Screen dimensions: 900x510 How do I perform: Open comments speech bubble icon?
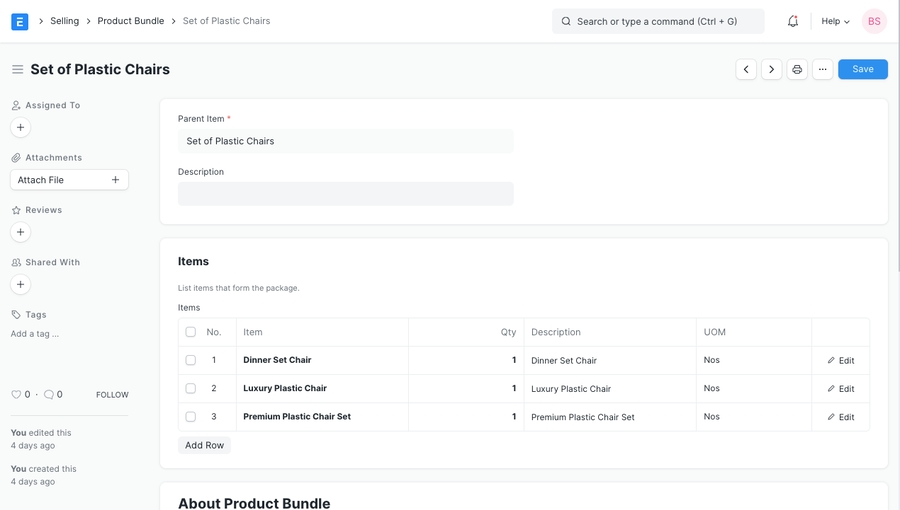pos(49,395)
